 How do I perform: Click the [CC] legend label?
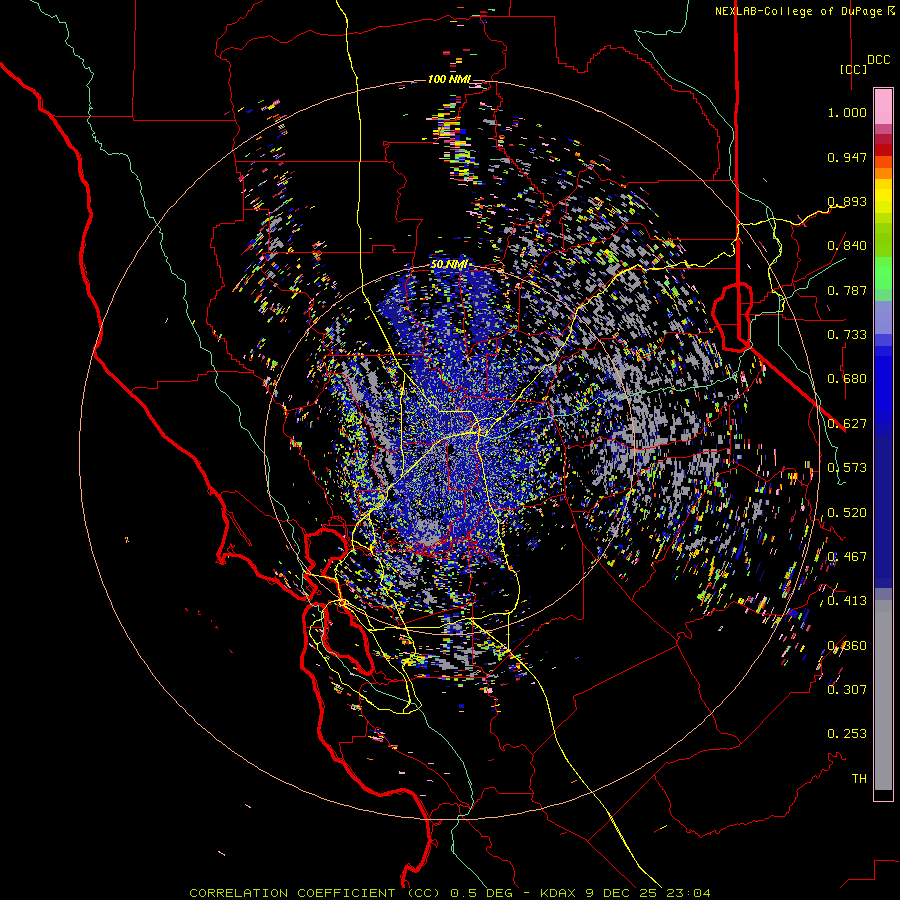coord(854,69)
